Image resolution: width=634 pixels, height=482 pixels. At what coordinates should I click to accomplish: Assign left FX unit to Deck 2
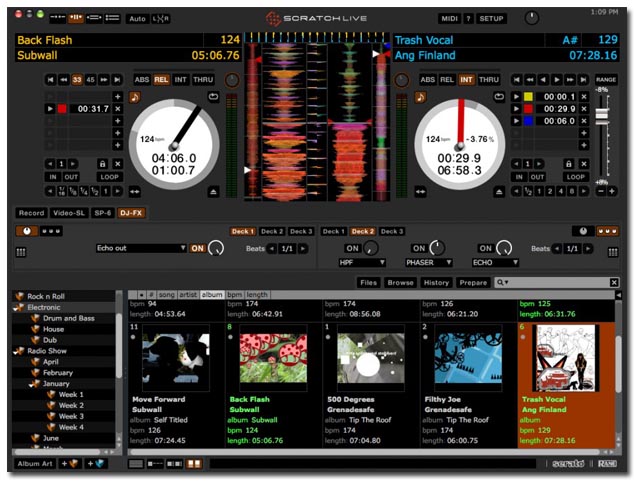point(272,231)
